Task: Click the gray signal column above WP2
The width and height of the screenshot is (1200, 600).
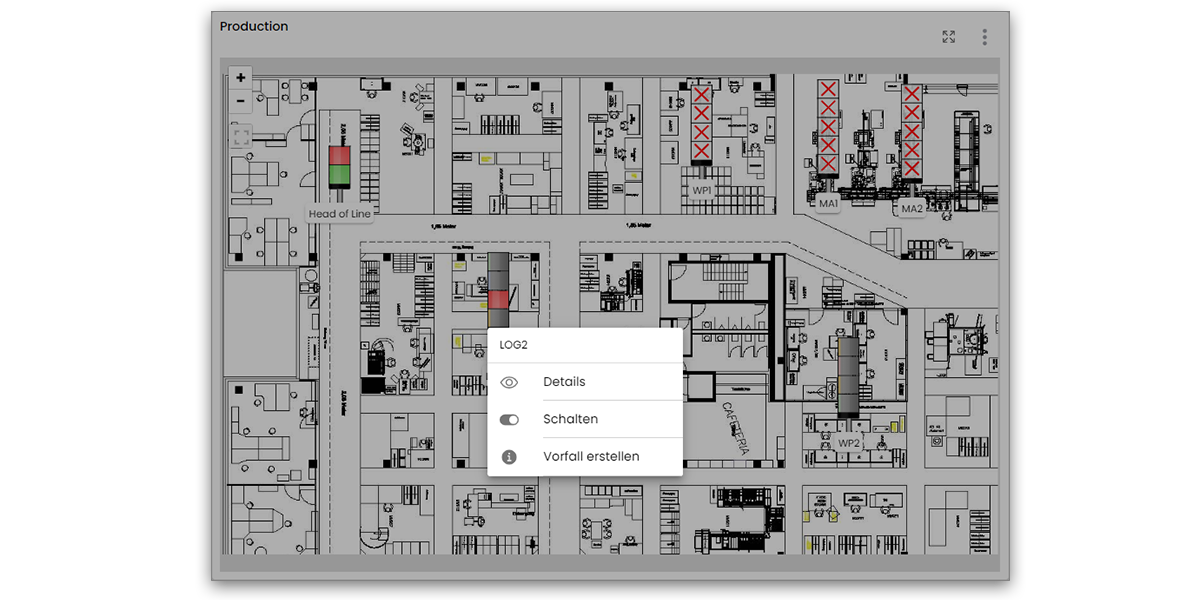Action: pyautogui.click(x=849, y=377)
